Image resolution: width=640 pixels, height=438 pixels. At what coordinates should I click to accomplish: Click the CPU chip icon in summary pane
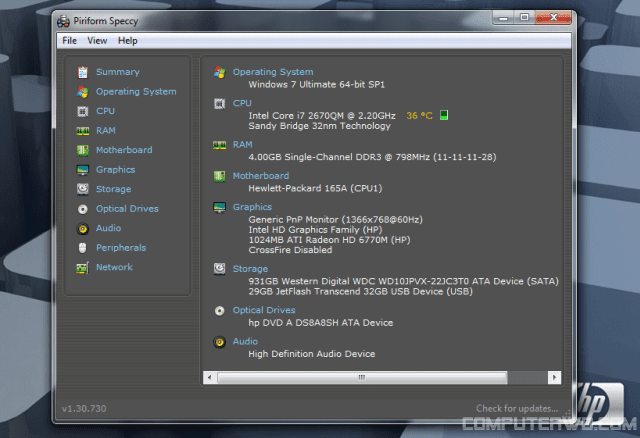[x=220, y=104]
